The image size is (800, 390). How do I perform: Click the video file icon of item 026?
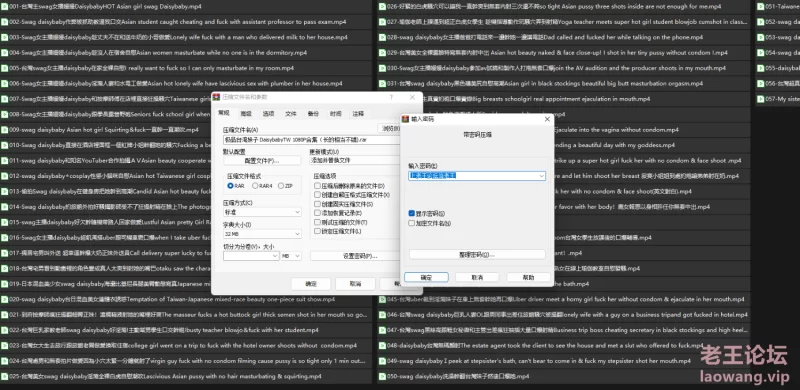click(382, 7)
